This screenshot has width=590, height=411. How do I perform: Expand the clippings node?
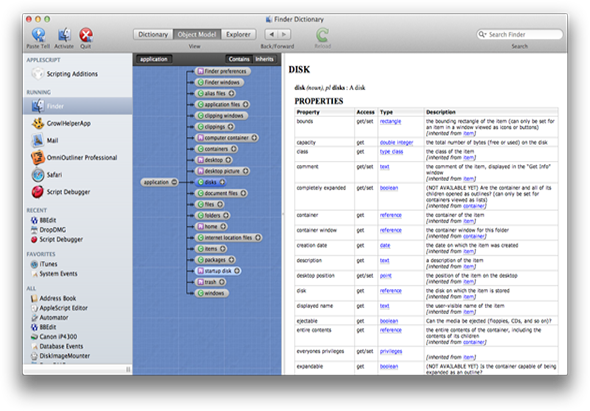coord(230,127)
